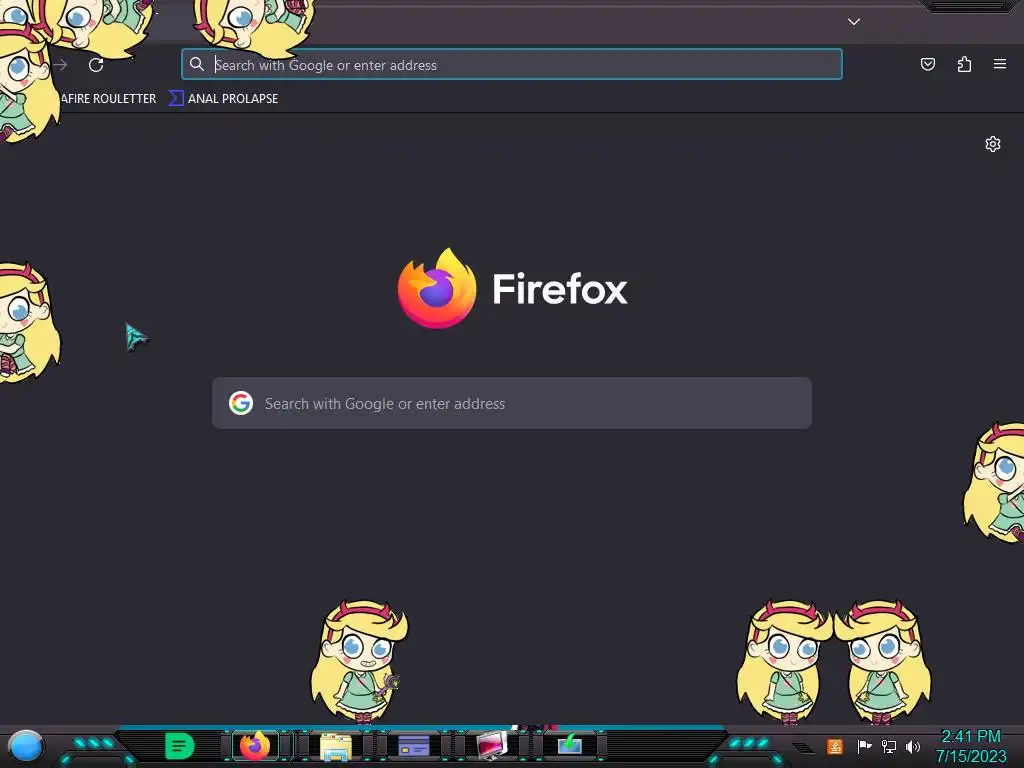Open the network status tray icon
This screenshot has height=768, width=1024.
tap(889, 746)
